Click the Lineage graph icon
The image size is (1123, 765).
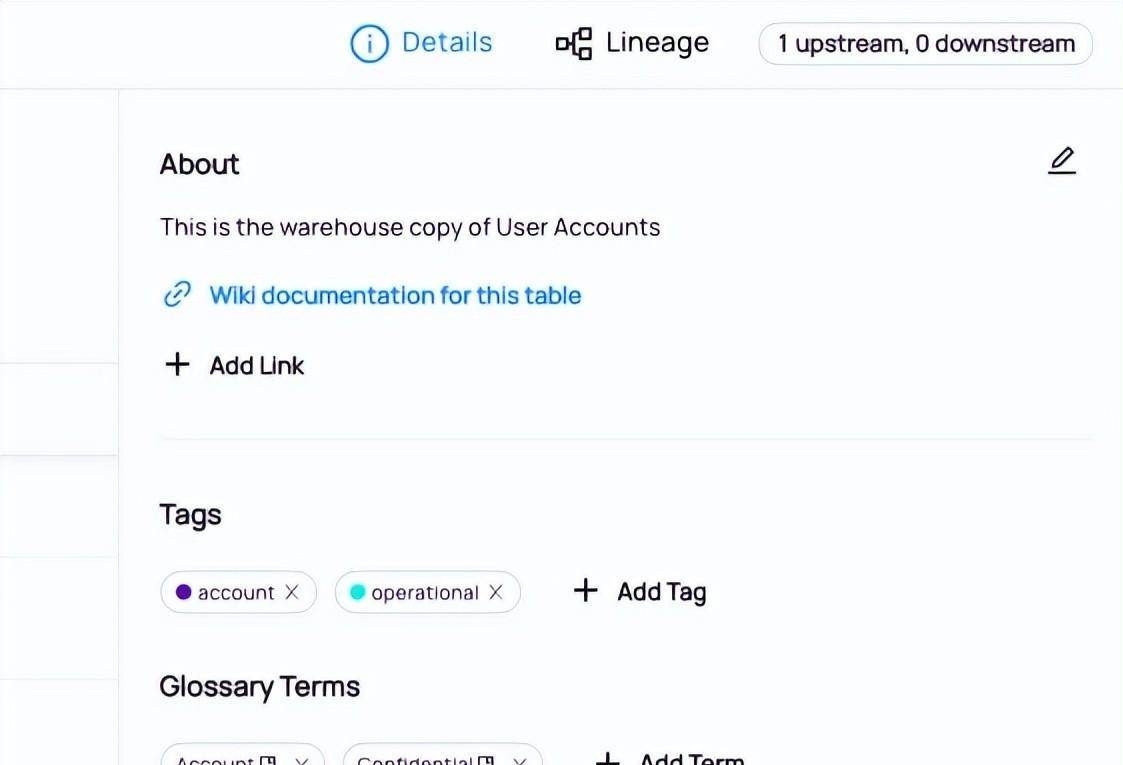pos(574,44)
